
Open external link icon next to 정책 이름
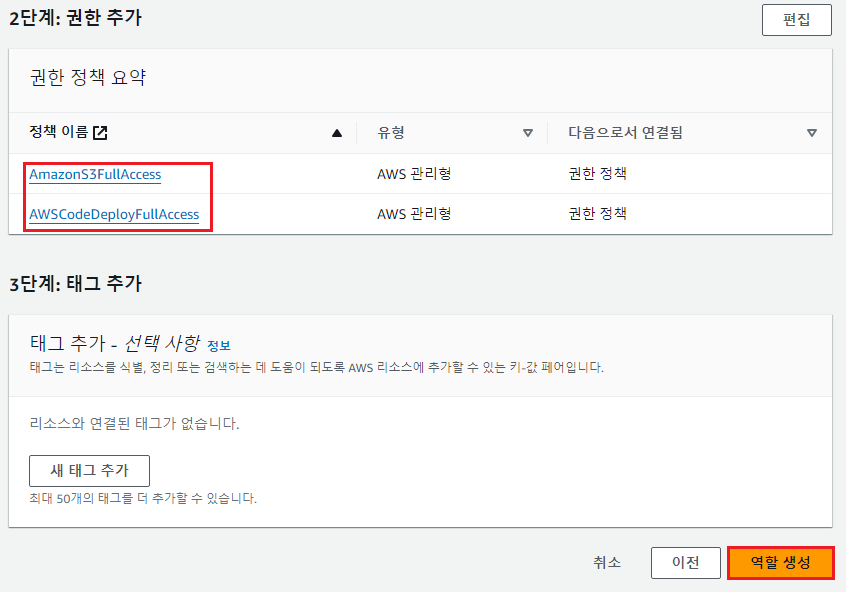click(100, 132)
